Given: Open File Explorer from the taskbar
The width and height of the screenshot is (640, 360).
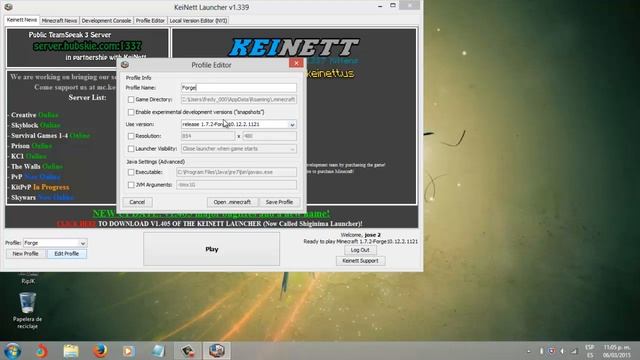Looking at the screenshot, I should [71, 351].
